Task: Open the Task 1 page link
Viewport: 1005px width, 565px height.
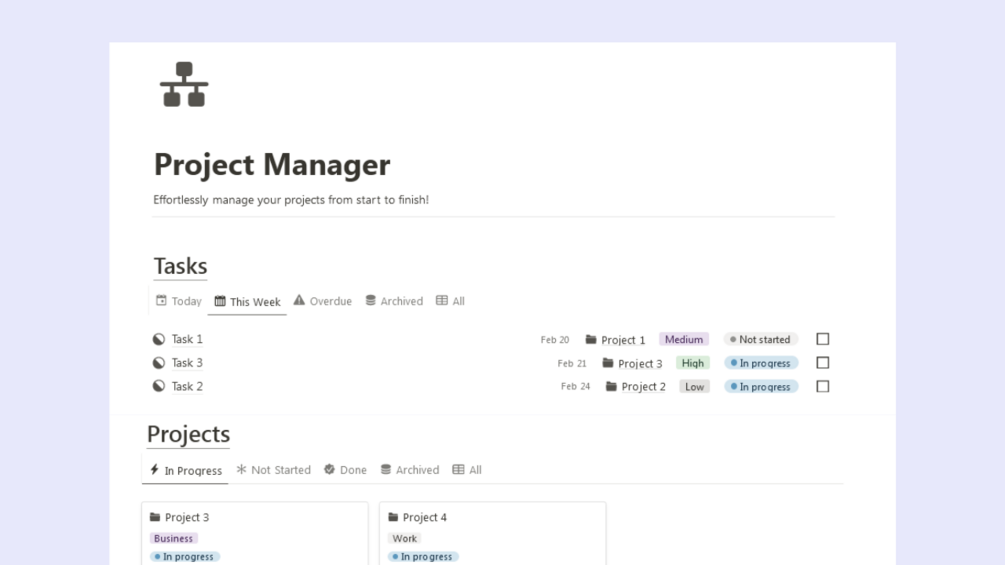Action: (x=187, y=339)
